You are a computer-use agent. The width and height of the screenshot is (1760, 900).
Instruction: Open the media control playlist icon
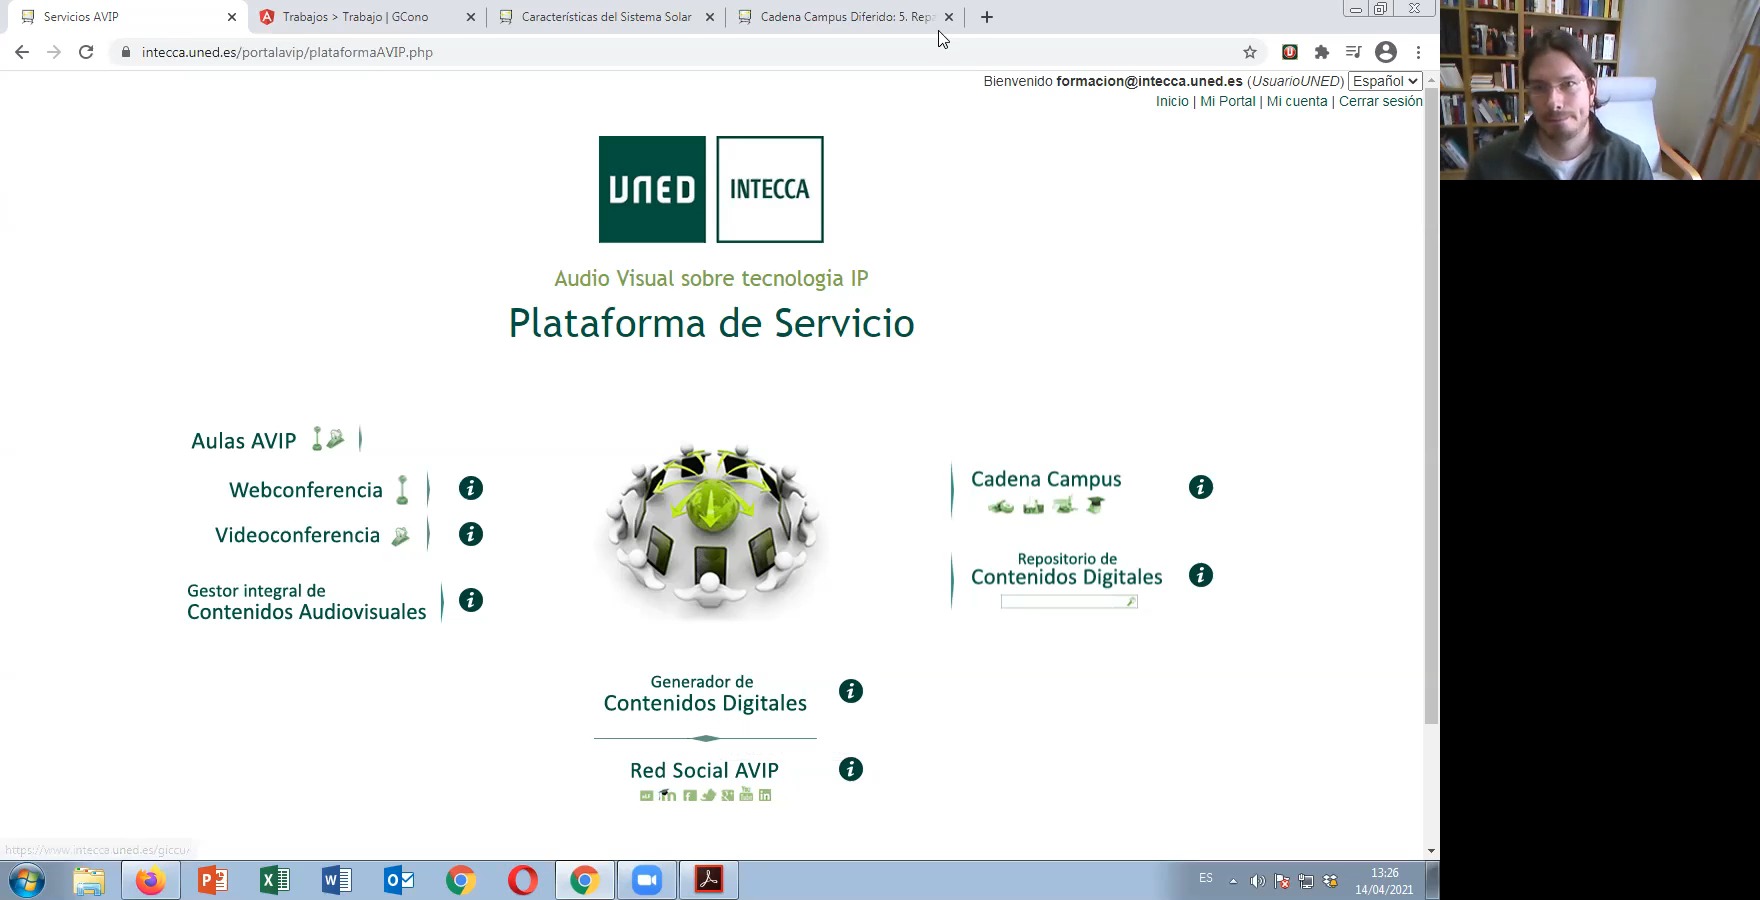pyautogui.click(x=1353, y=52)
